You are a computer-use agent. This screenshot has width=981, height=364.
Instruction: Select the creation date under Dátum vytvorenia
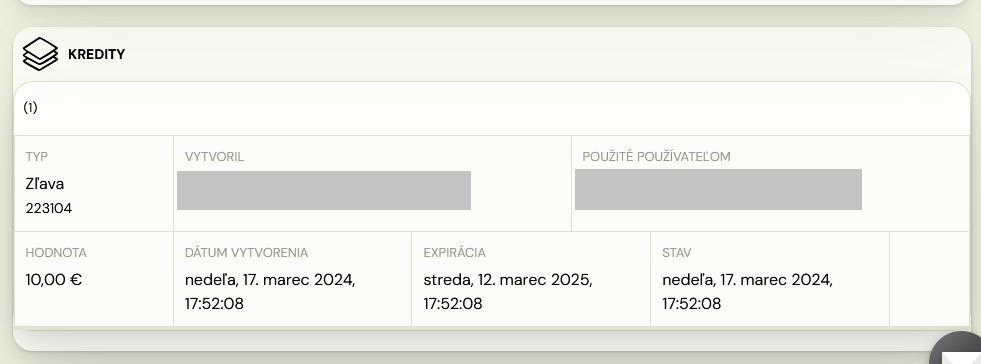coord(270,291)
